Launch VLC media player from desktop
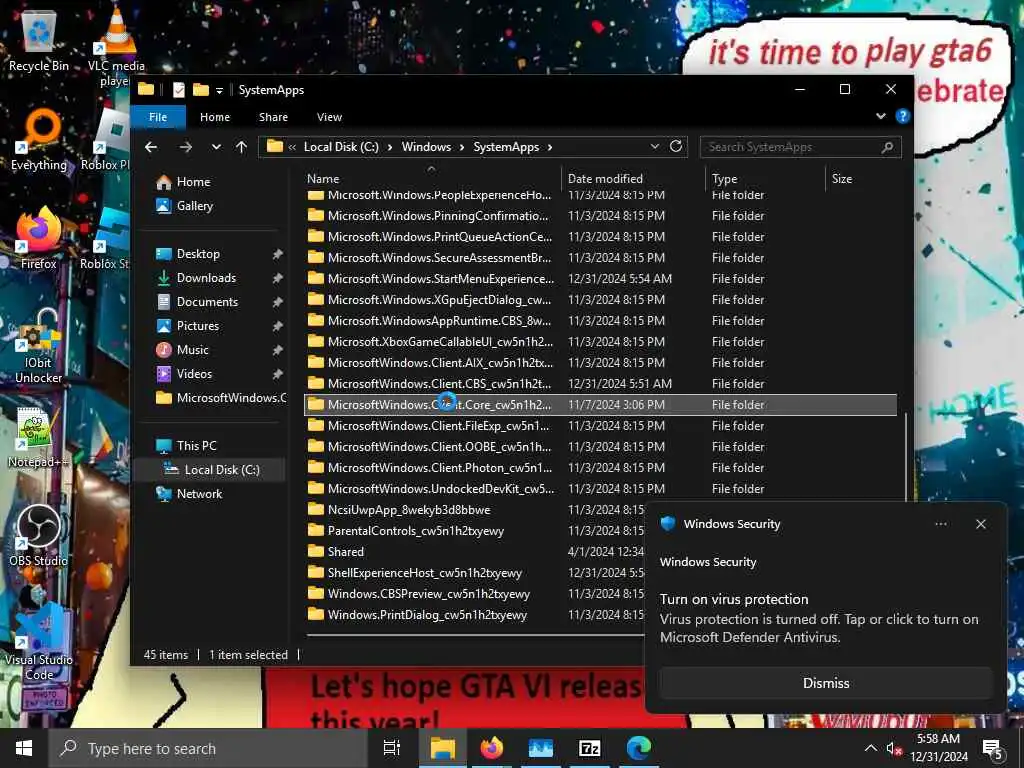1024x768 pixels. [x=116, y=46]
